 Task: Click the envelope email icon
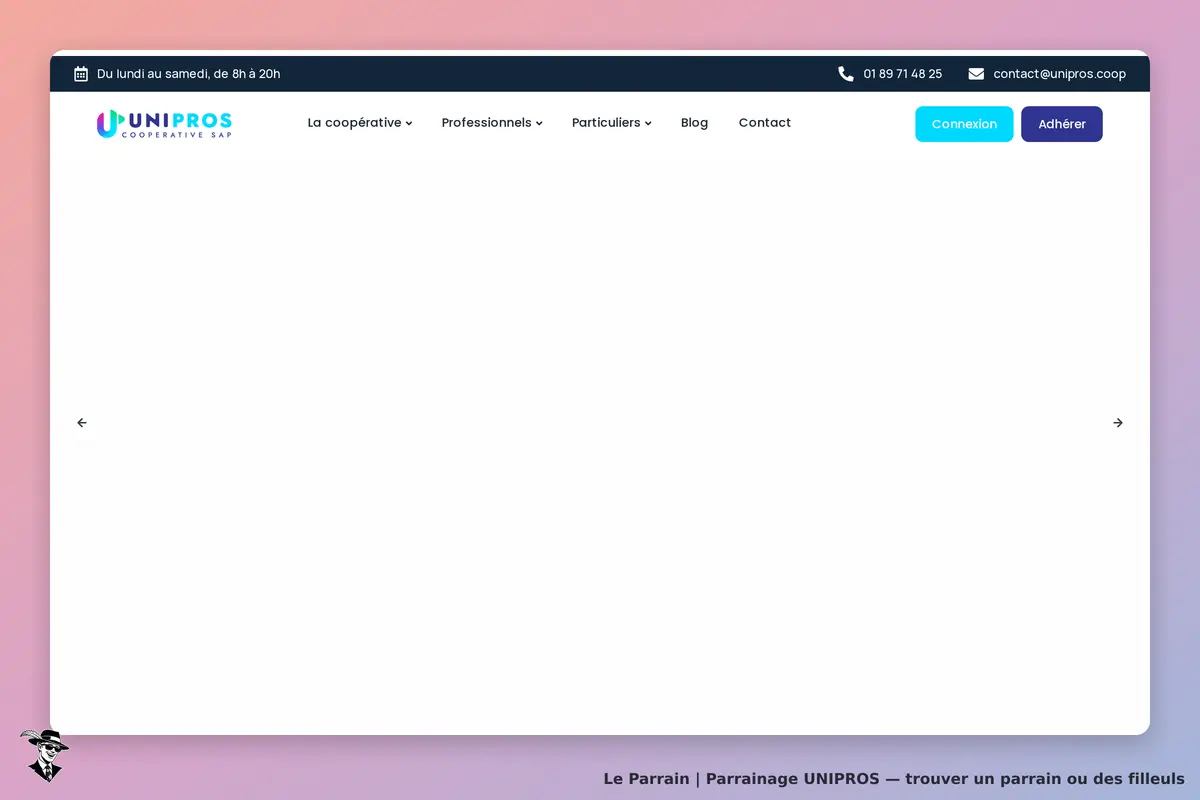click(976, 74)
